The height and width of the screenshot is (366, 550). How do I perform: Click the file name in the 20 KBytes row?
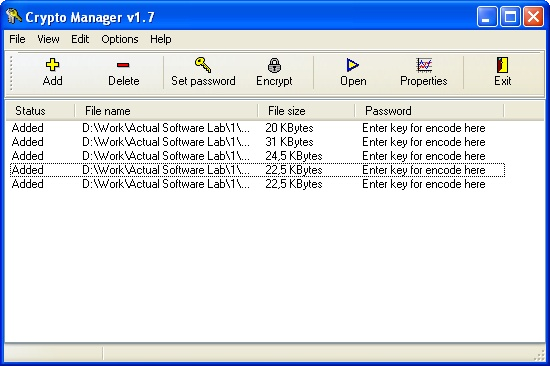pos(166,128)
